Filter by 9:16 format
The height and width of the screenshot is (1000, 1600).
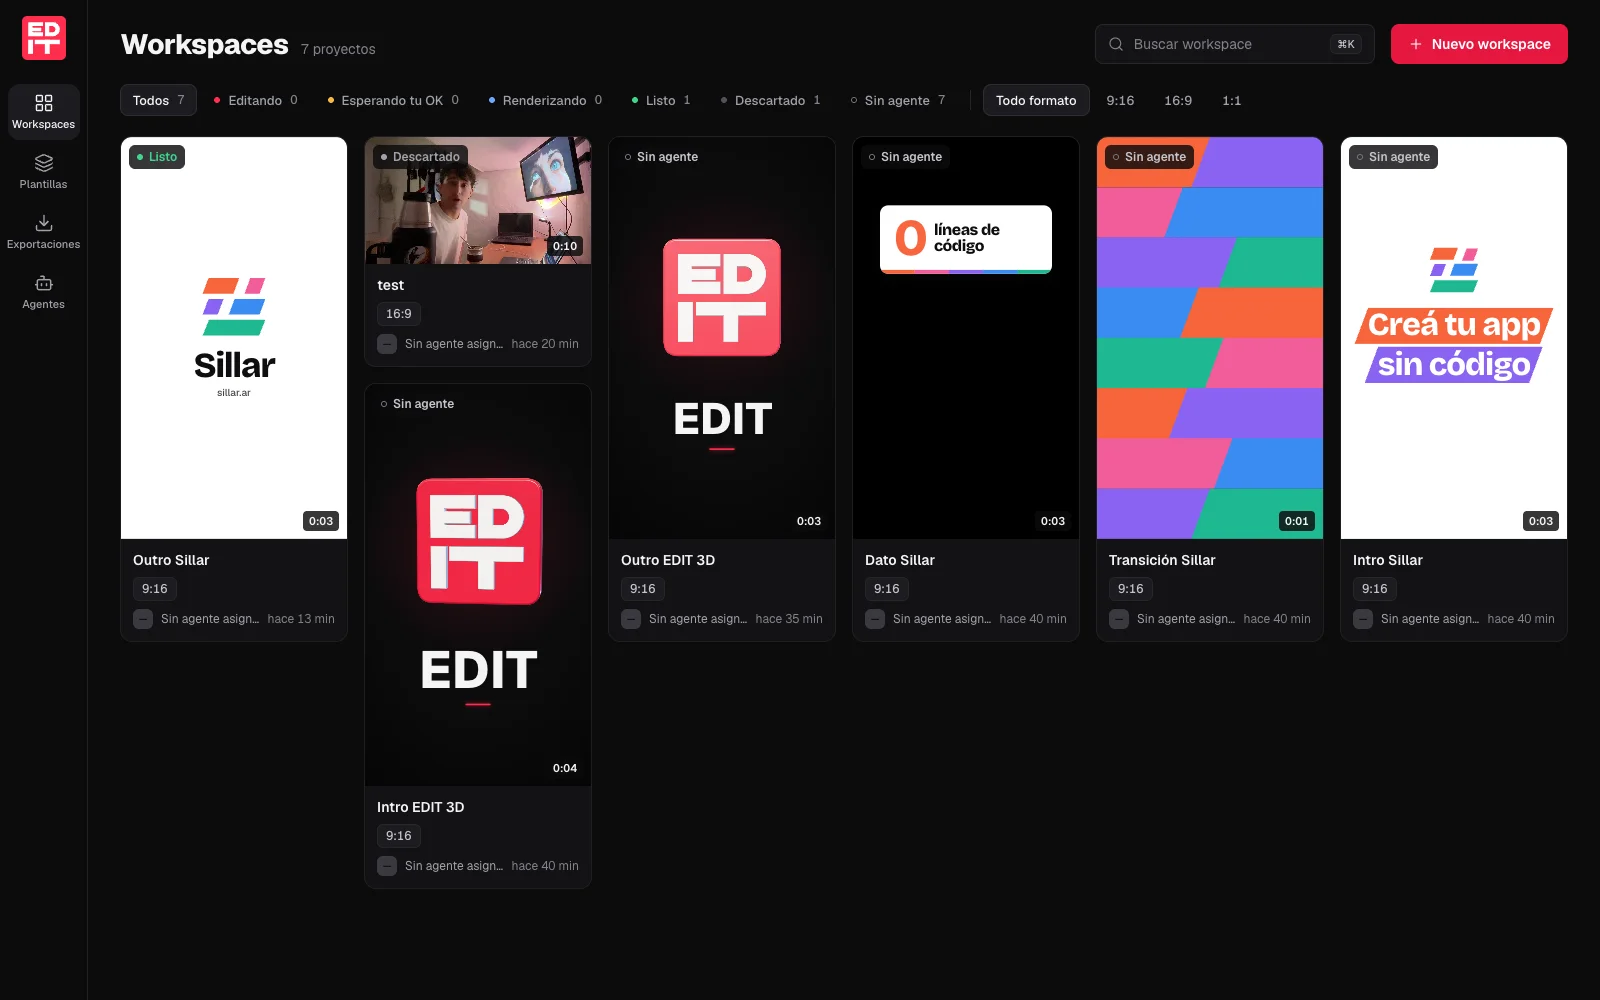pos(1120,100)
